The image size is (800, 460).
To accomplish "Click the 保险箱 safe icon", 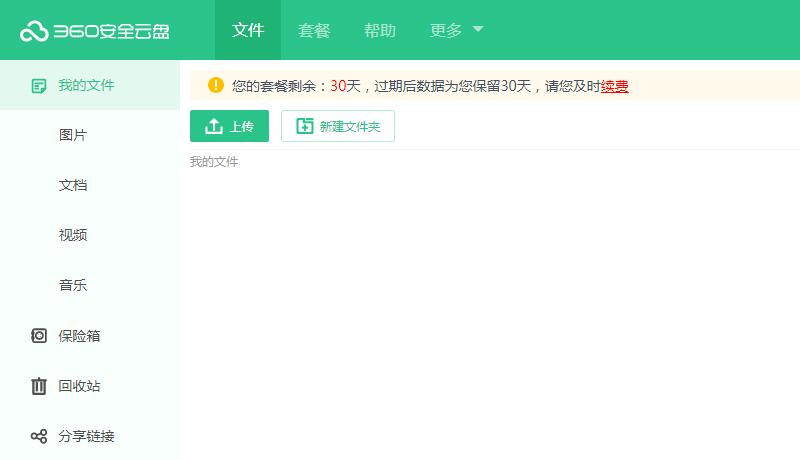I will 39,336.
